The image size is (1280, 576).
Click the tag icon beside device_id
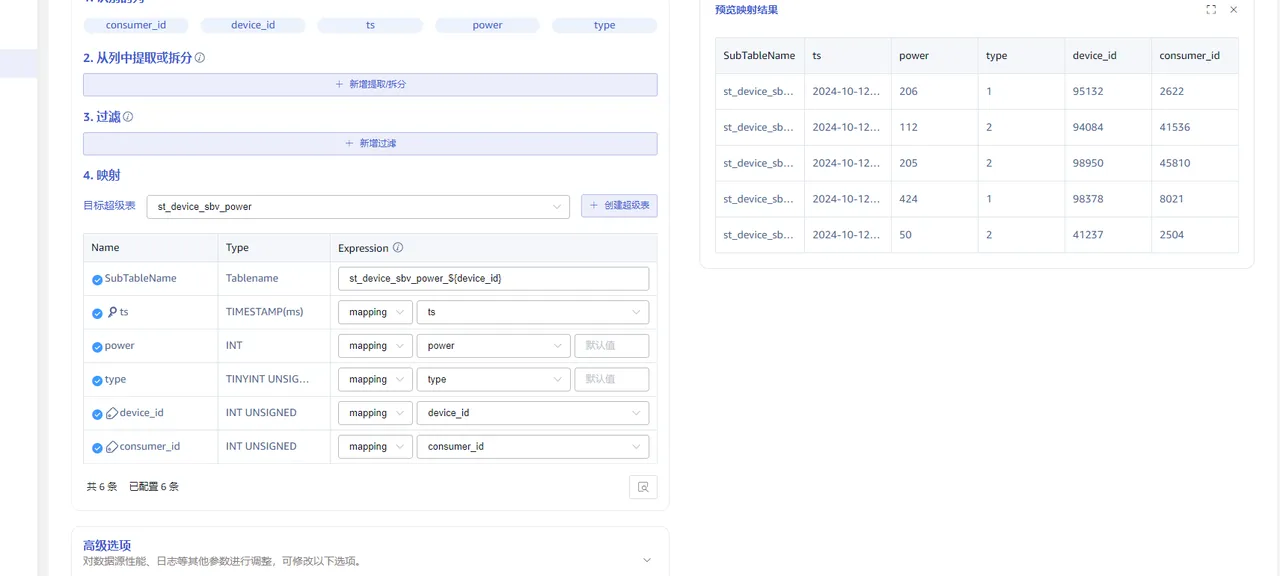coord(112,413)
